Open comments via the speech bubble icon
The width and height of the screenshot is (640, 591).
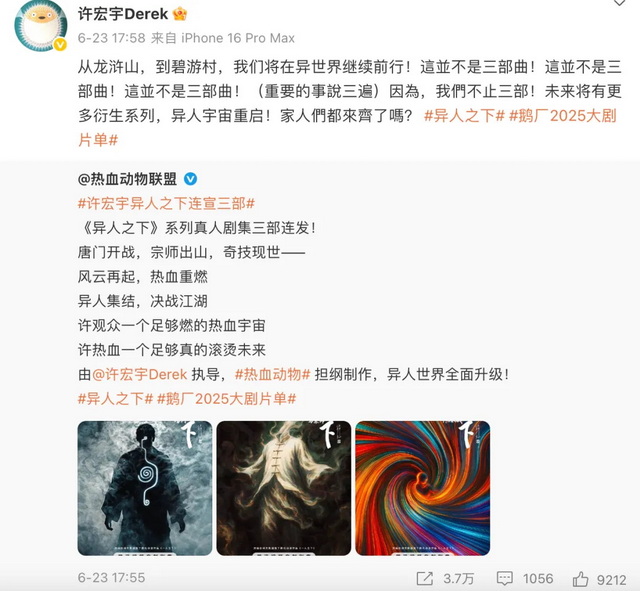pyautogui.click(x=504, y=578)
